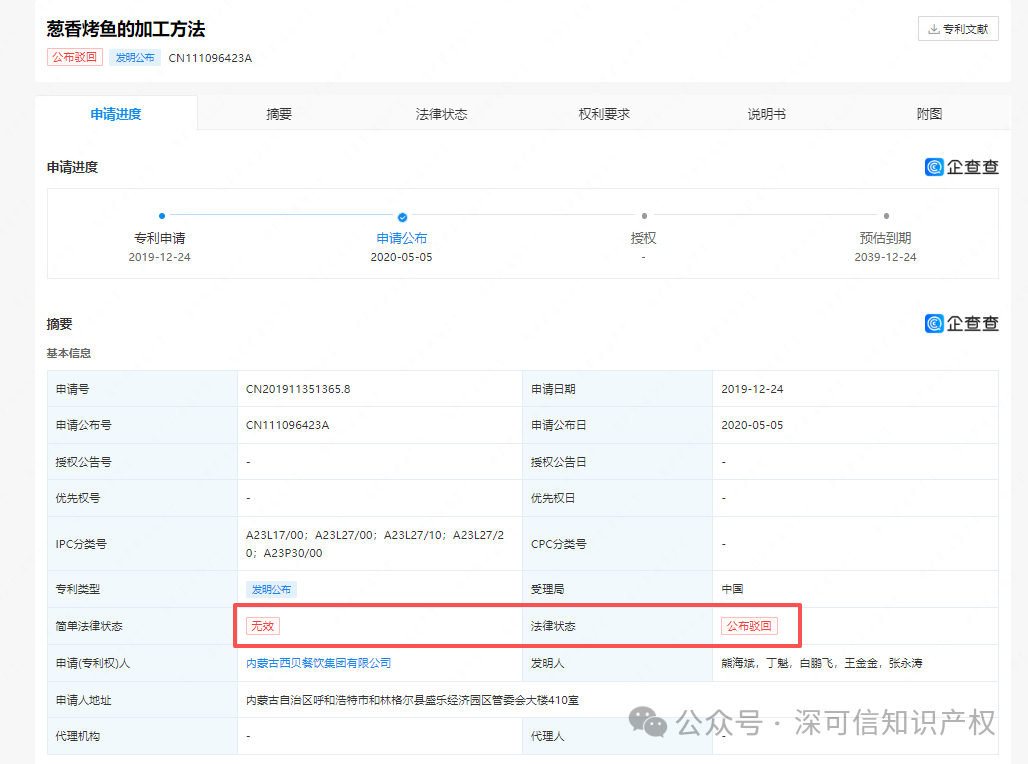
Task: Click the 专利申请 timeline dot
Action: coord(161,216)
